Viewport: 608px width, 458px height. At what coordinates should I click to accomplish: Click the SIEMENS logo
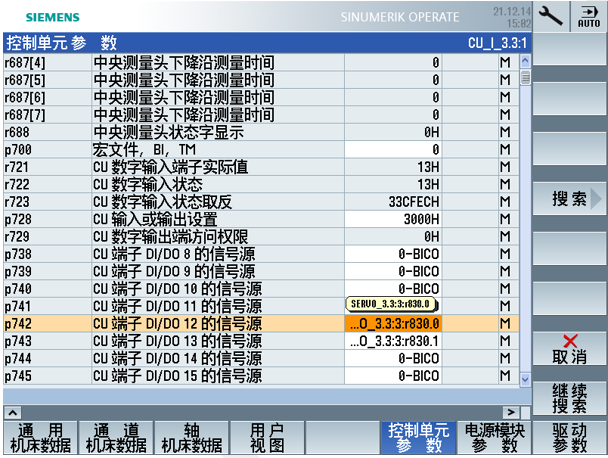click(x=53, y=17)
